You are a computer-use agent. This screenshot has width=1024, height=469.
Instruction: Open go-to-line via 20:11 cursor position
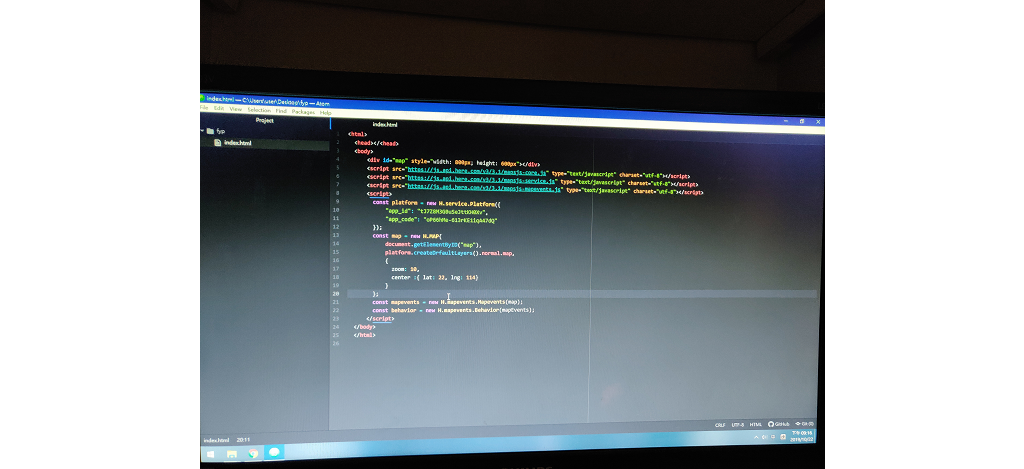pyautogui.click(x=243, y=440)
